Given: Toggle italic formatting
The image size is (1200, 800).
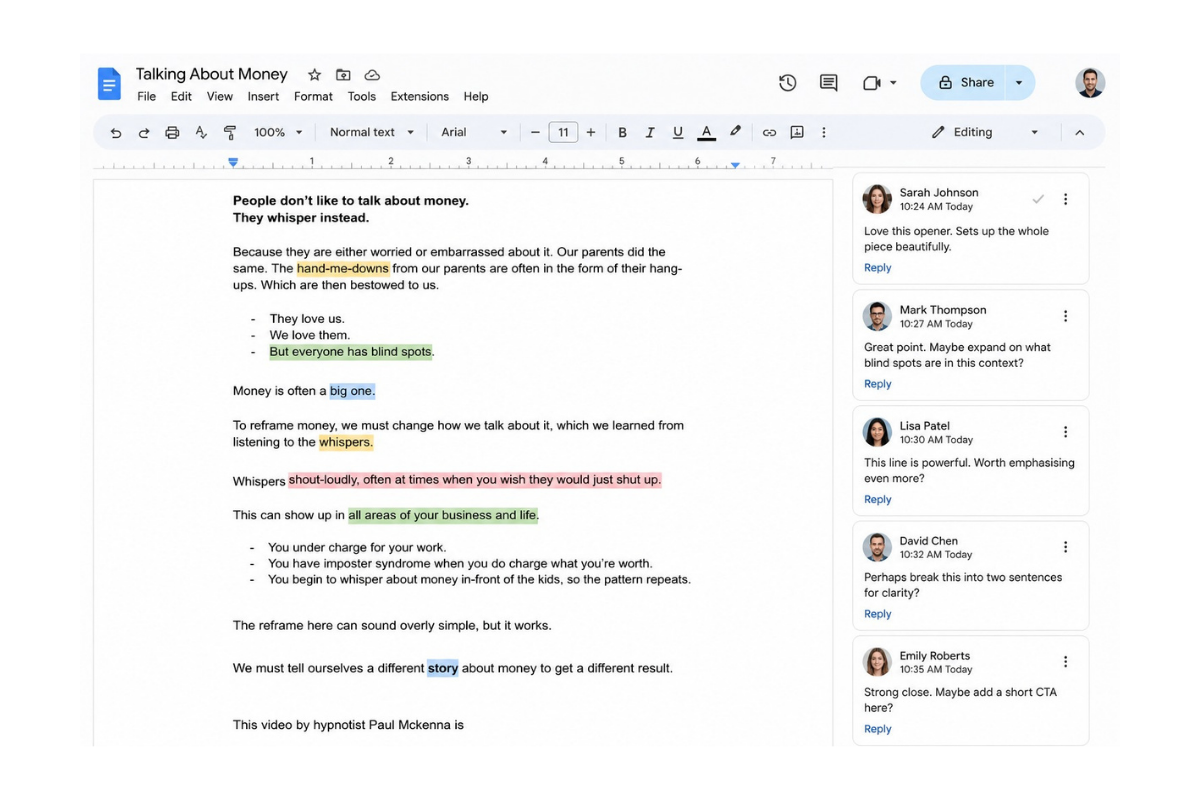Looking at the screenshot, I should [650, 132].
